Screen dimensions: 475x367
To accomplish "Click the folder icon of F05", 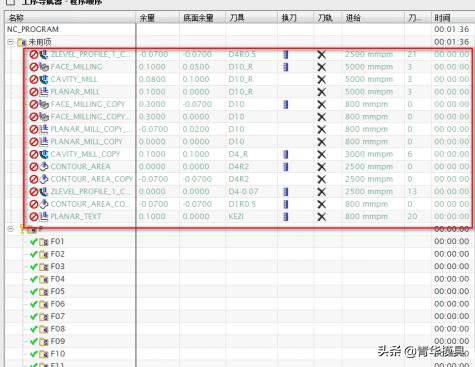I will [44, 292].
